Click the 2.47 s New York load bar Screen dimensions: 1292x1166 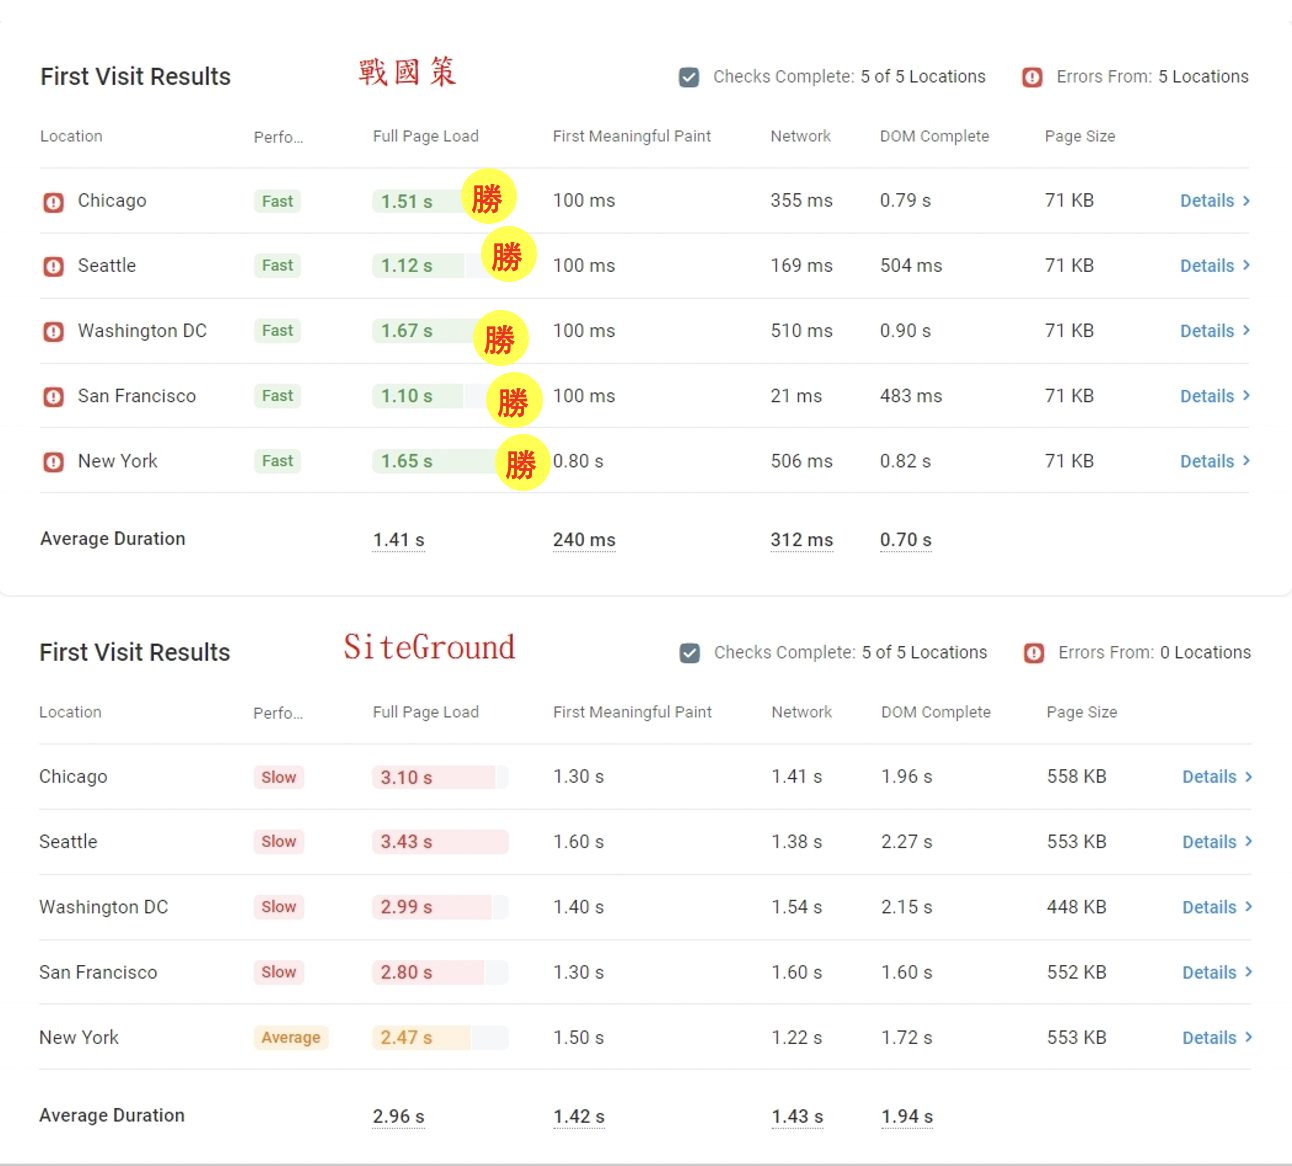coord(440,1038)
